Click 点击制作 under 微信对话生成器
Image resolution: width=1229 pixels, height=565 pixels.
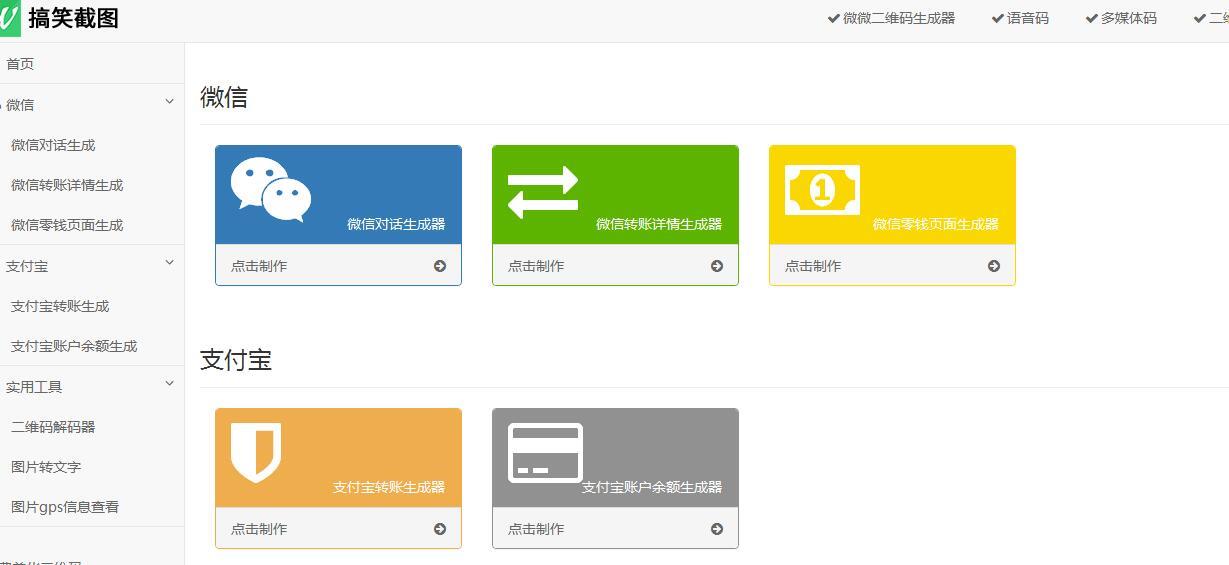[x=259, y=266]
